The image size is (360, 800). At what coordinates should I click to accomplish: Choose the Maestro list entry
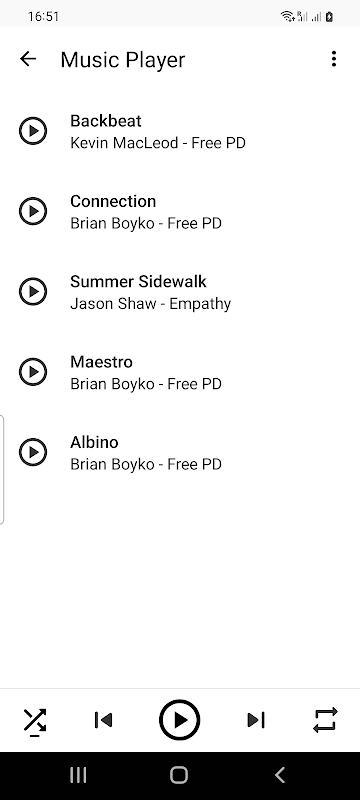pyautogui.click(x=180, y=371)
